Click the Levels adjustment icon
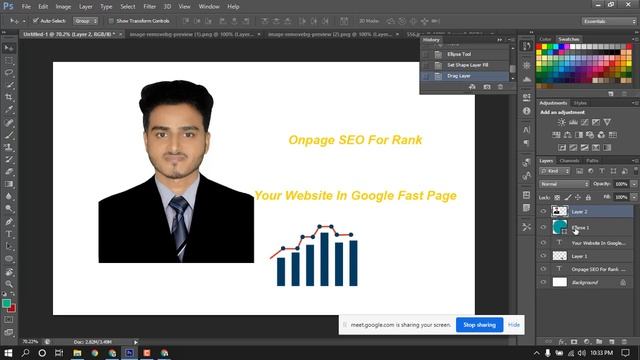The image size is (640, 360). (x=573, y=122)
